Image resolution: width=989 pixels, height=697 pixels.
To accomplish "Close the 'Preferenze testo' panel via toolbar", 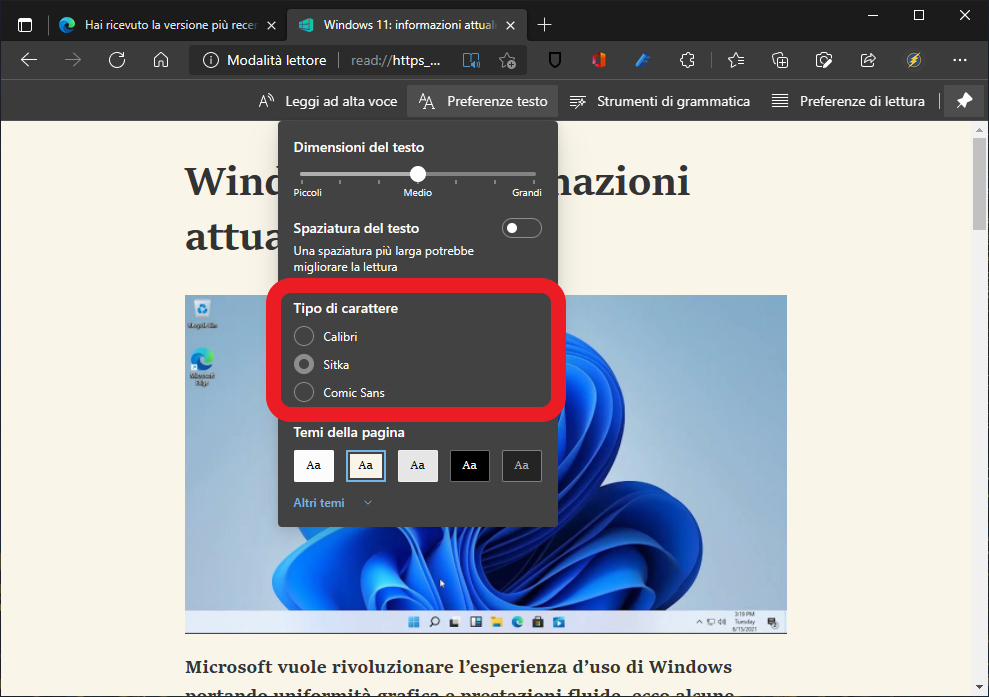I will (x=483, y=101).
